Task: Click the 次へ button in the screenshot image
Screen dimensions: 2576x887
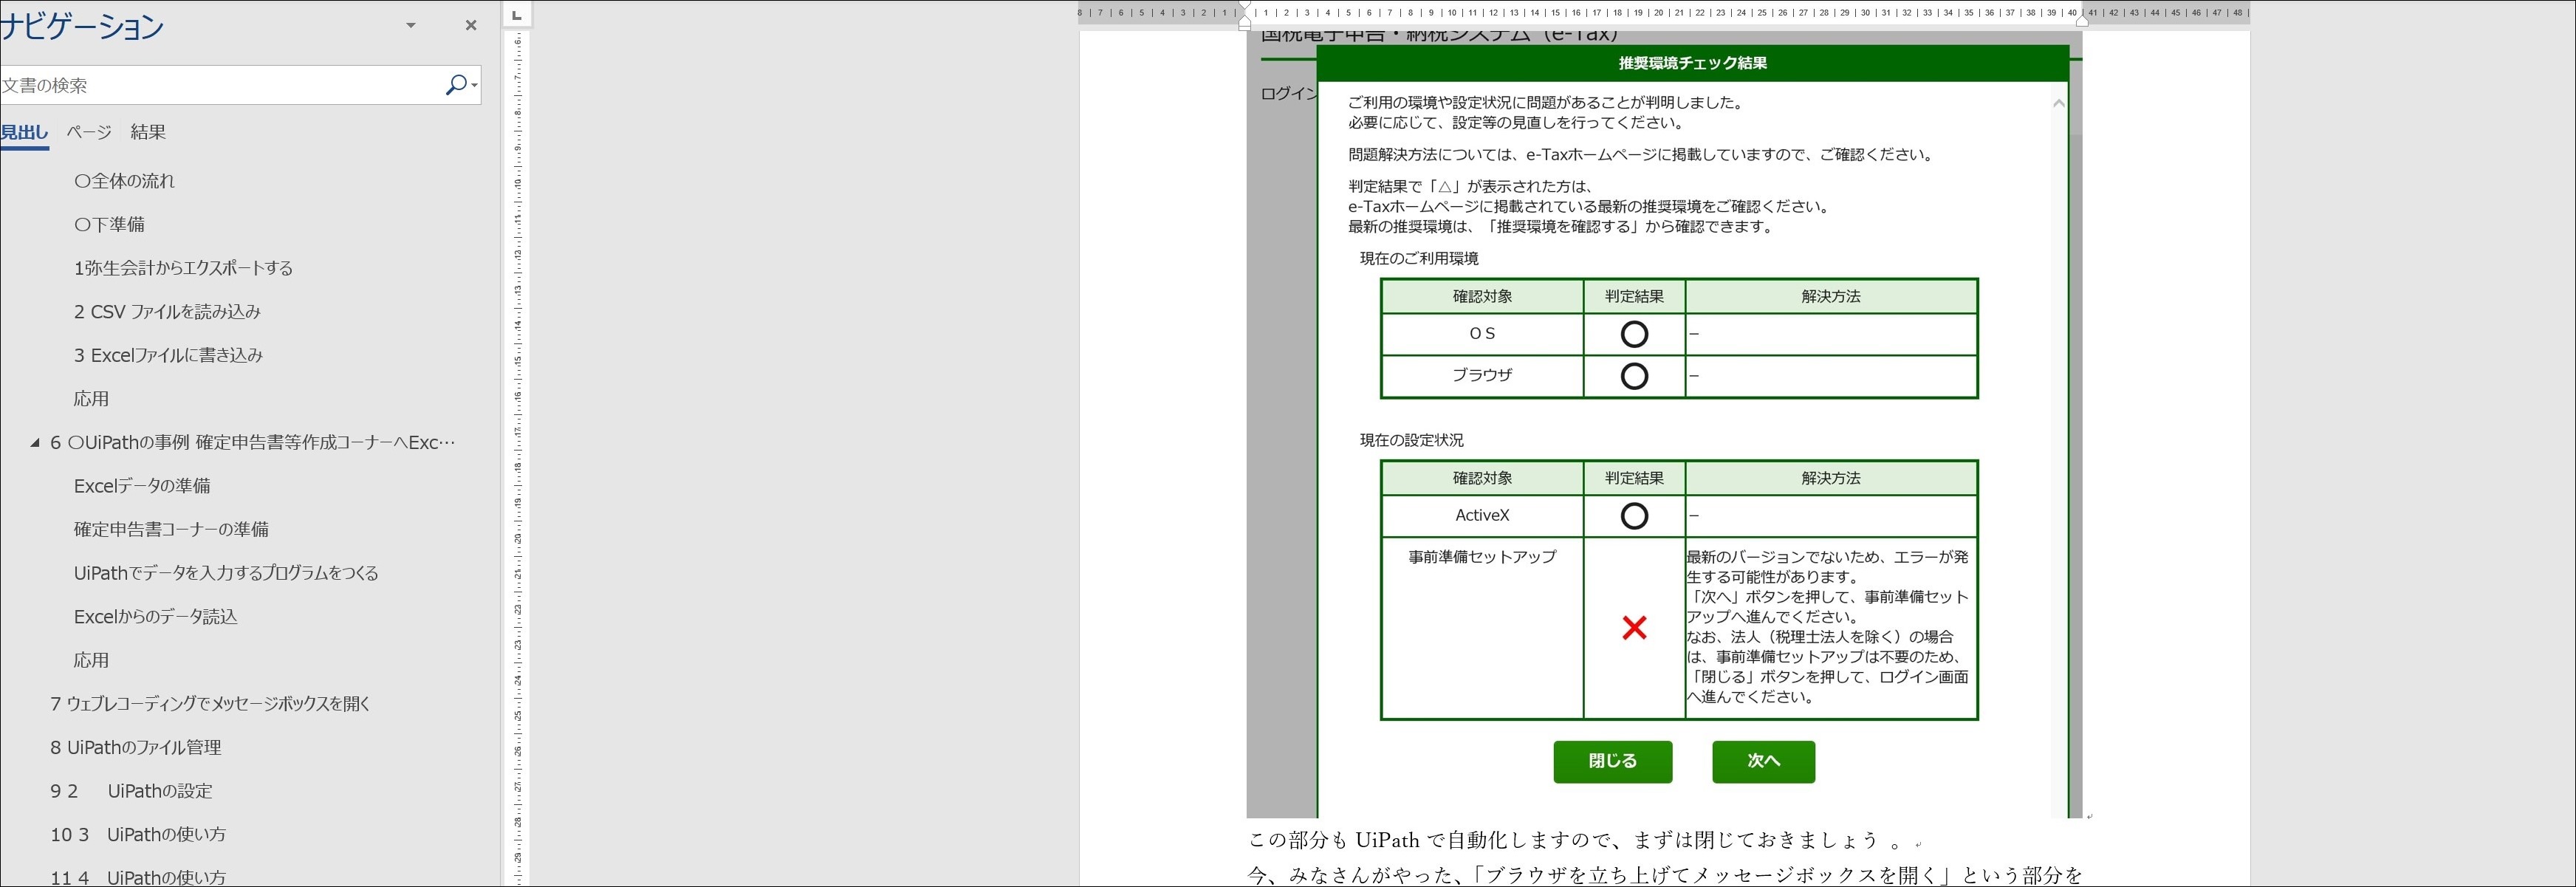Action: (x=1763, y=761)
